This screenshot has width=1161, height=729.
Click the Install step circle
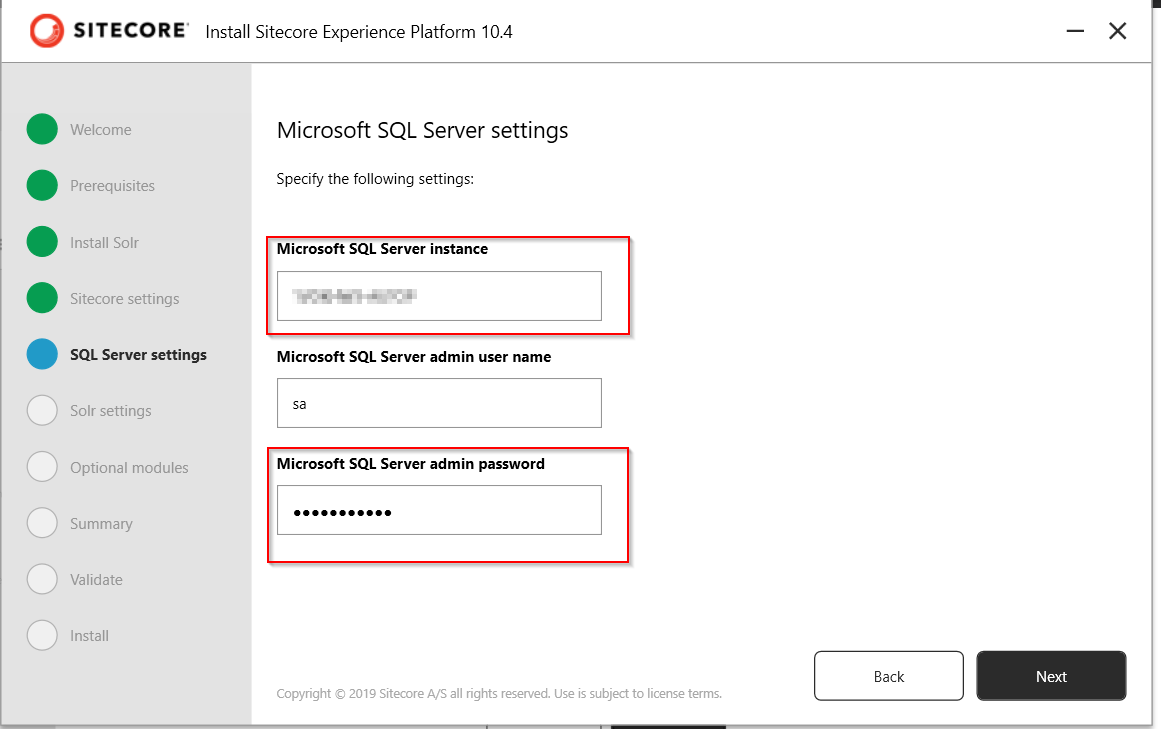(42, 635)
